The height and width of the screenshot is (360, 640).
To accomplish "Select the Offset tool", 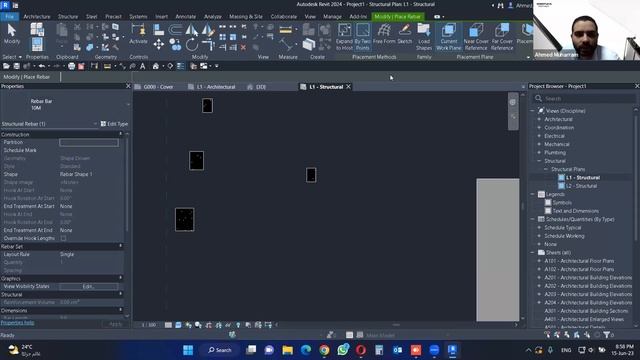I will pyautogui.click(x=176, y=30).
